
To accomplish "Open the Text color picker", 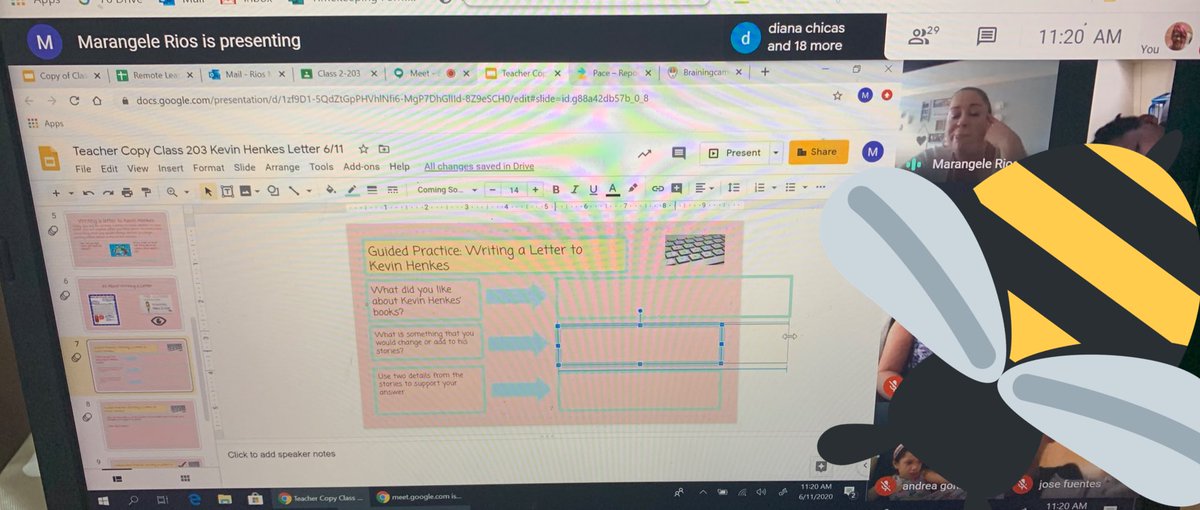I will point(613,189).
